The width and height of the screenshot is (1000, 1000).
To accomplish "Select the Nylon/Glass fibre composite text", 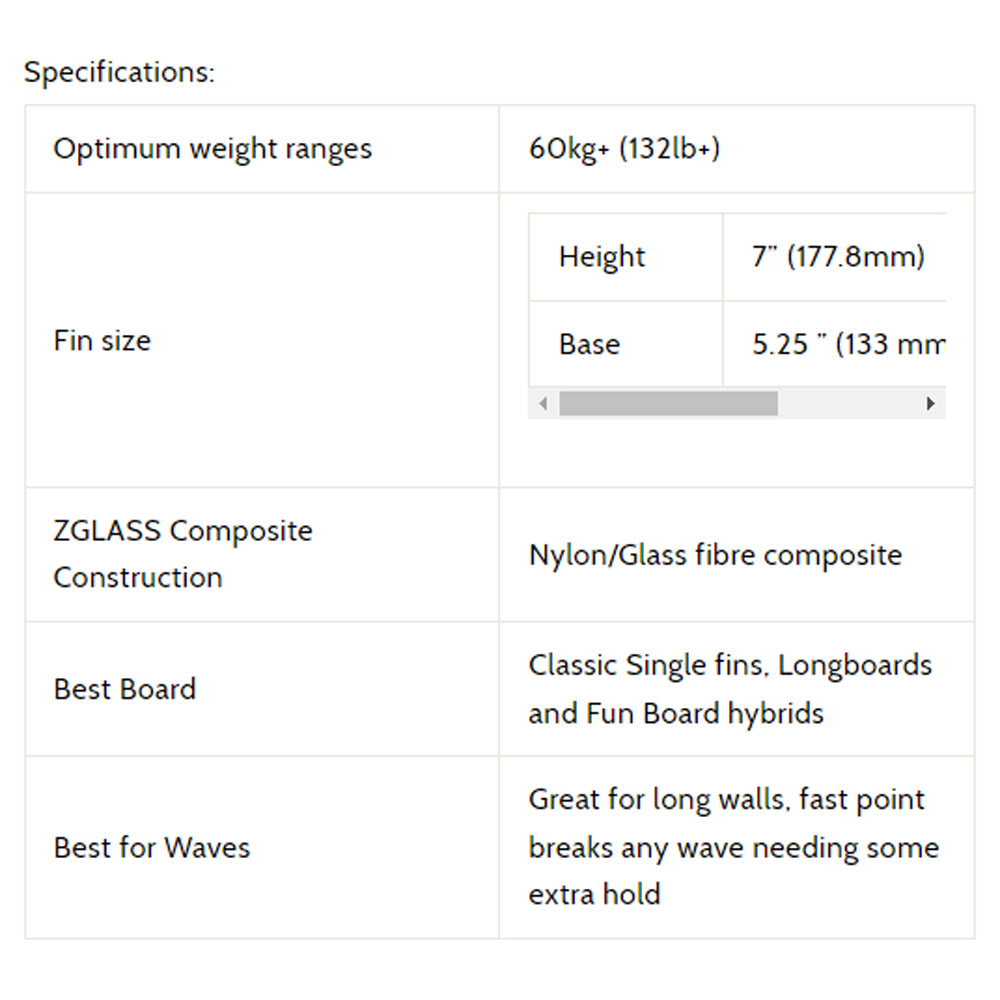I will [716, 555].
